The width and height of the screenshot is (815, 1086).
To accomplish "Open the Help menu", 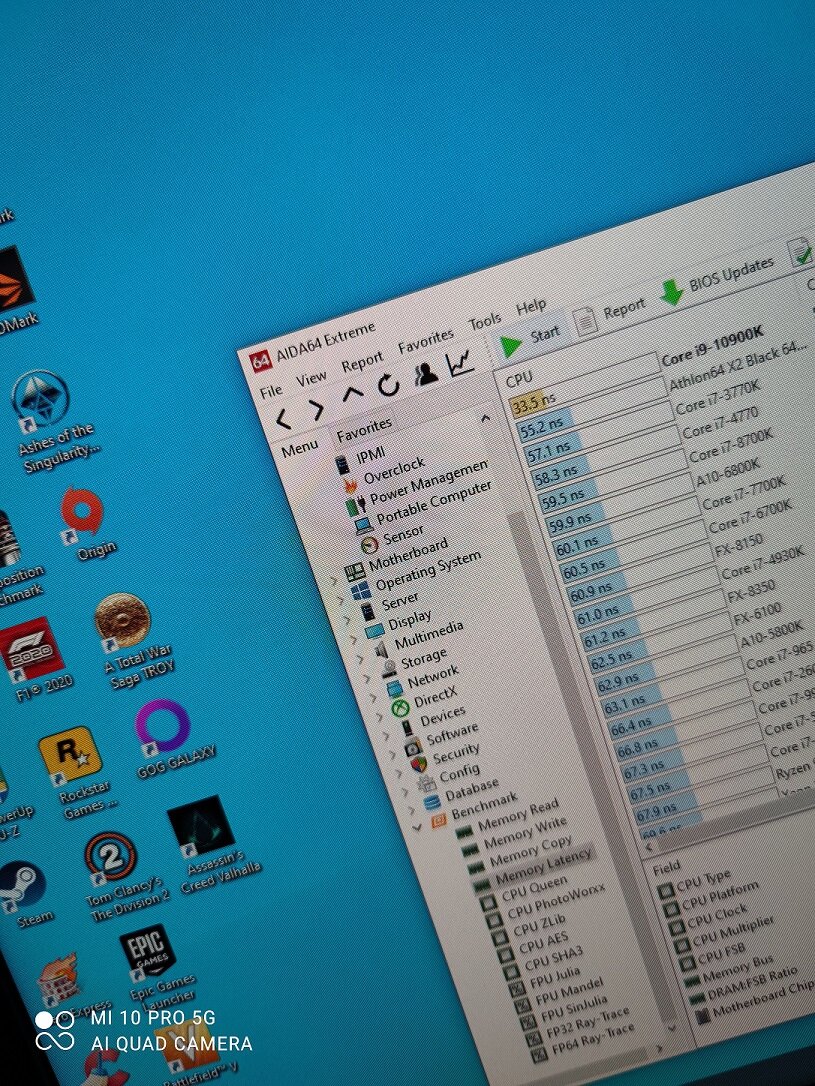I will (x=530, y=306).
